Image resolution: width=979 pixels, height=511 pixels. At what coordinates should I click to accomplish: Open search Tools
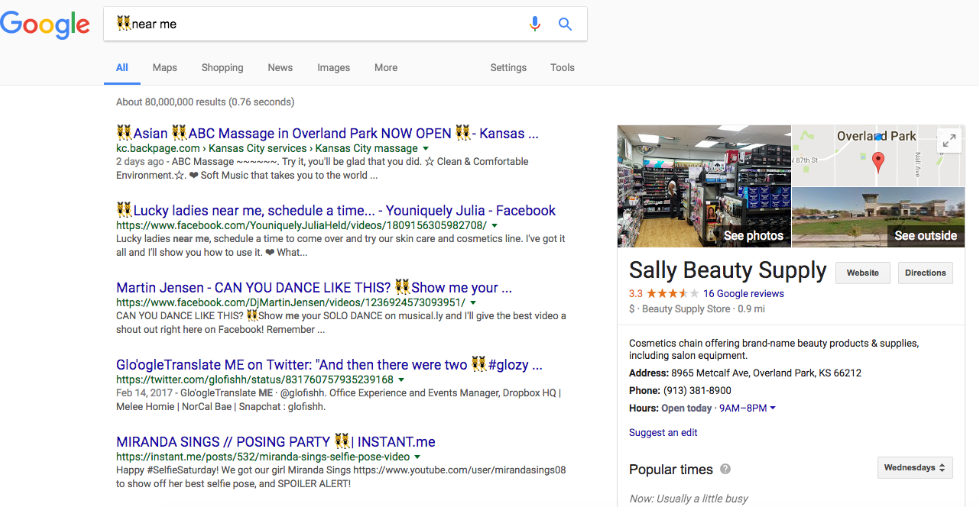pos(562,67)
